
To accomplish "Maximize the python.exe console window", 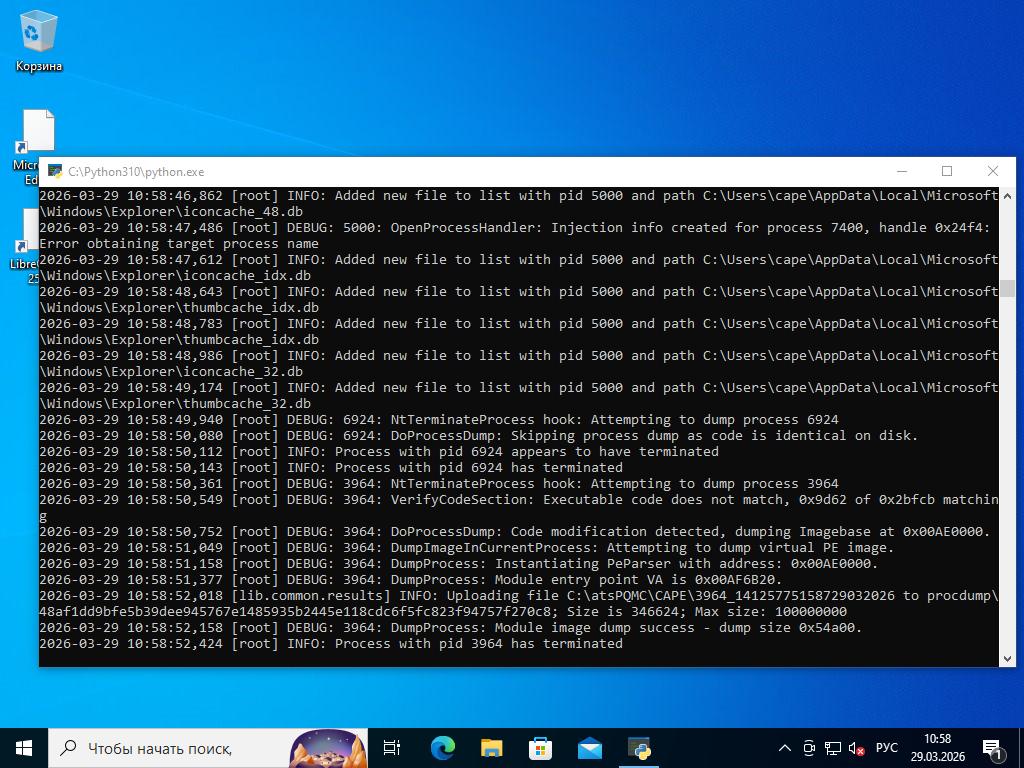I will click(x=947, y=171).
